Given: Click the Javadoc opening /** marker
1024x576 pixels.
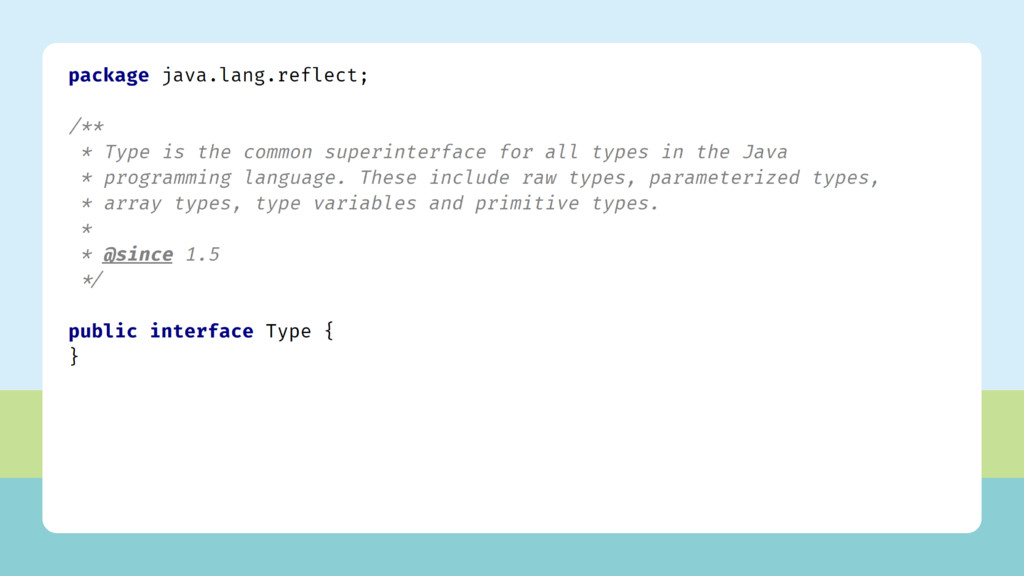Looking at the screenshot, I should click(86, 125).
